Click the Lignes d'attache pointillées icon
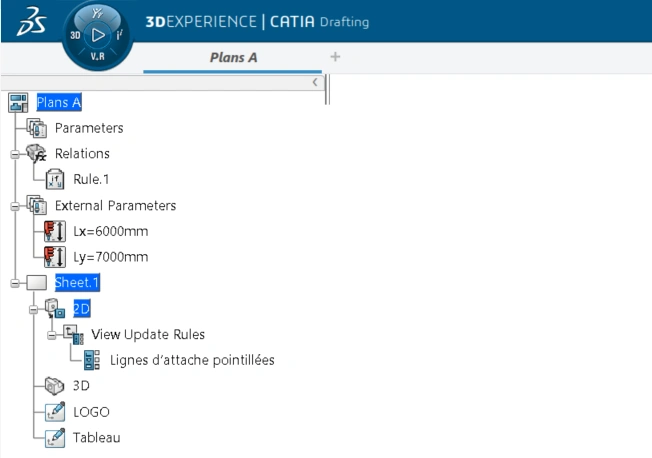Screen dimensions: 652x458 [92, 360]
